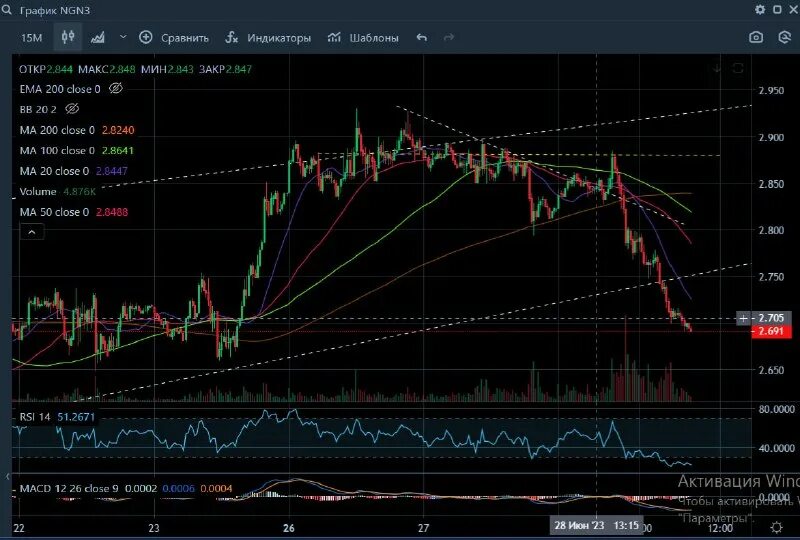Expand the chart type dropdown arrow
The image size is (800, 540).
(x=123, y=37)
